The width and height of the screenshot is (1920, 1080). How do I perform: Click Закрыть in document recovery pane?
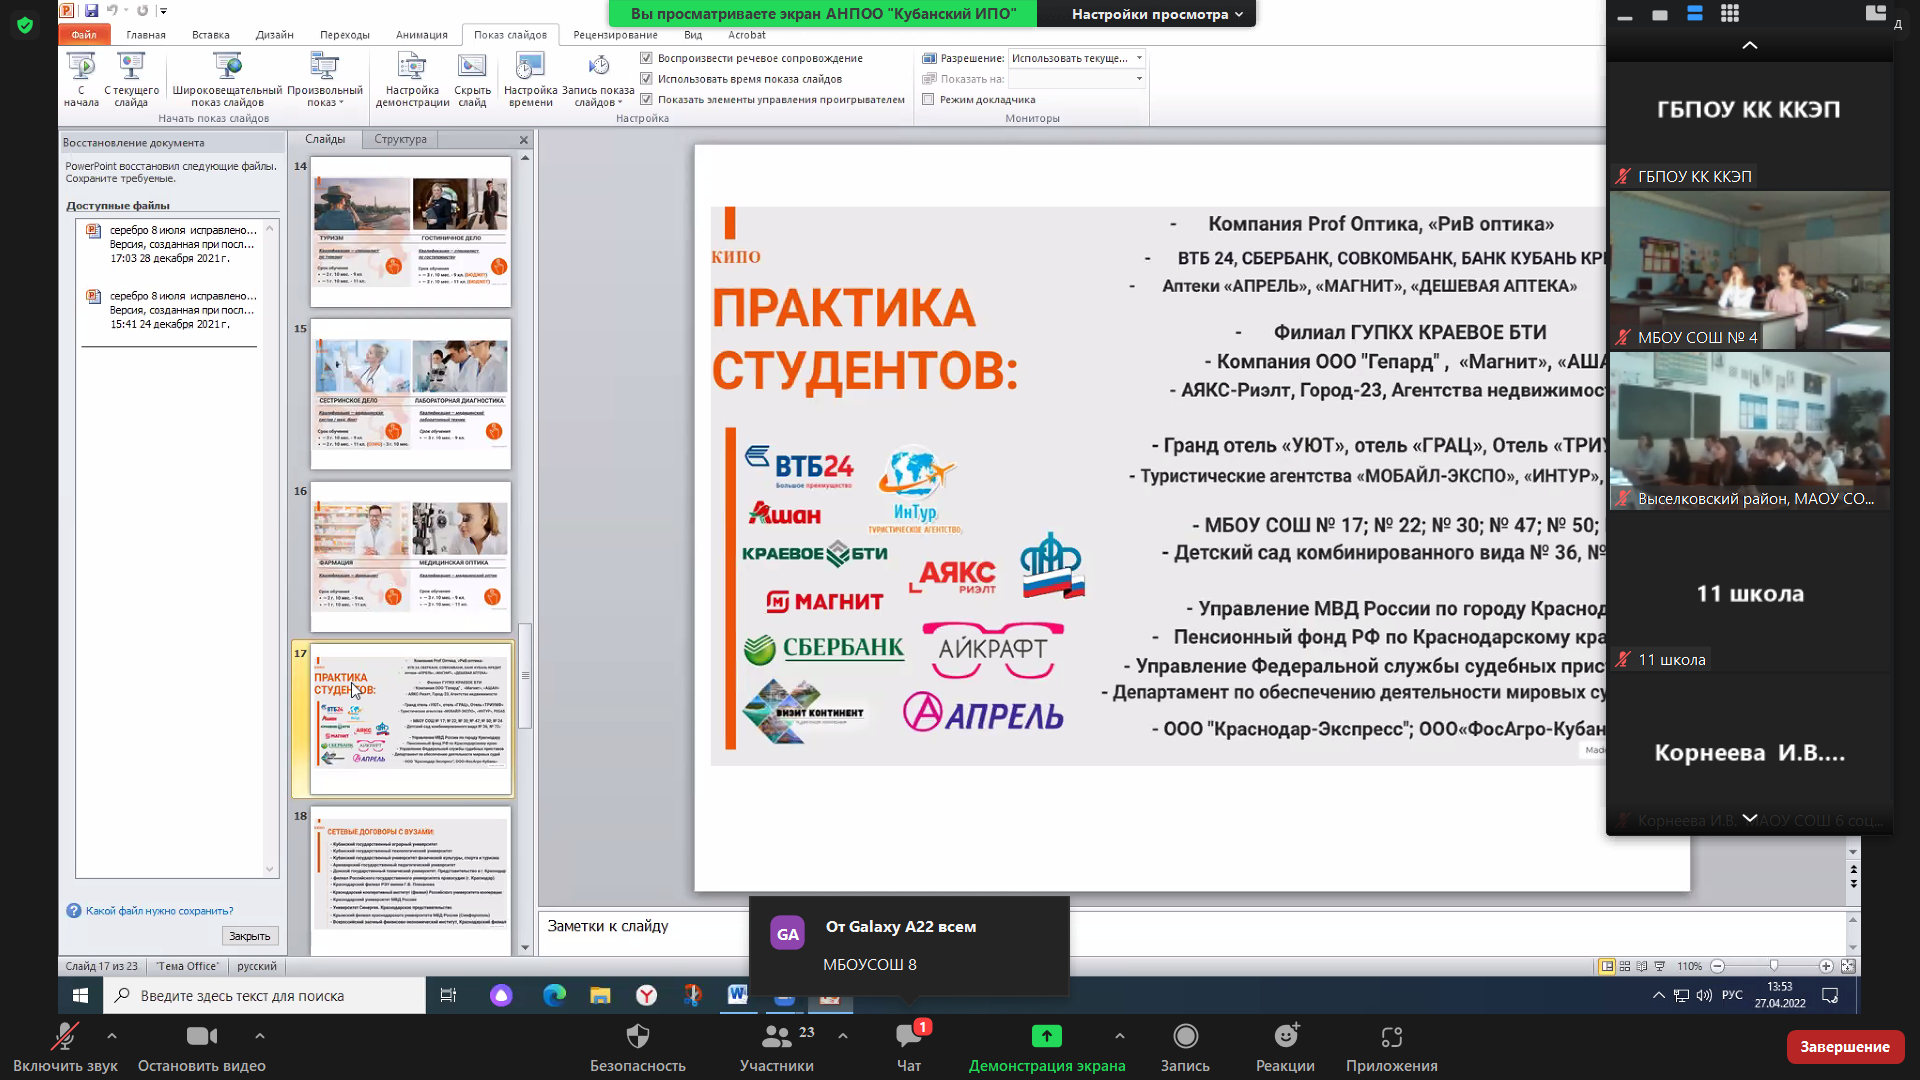(249, 936)
